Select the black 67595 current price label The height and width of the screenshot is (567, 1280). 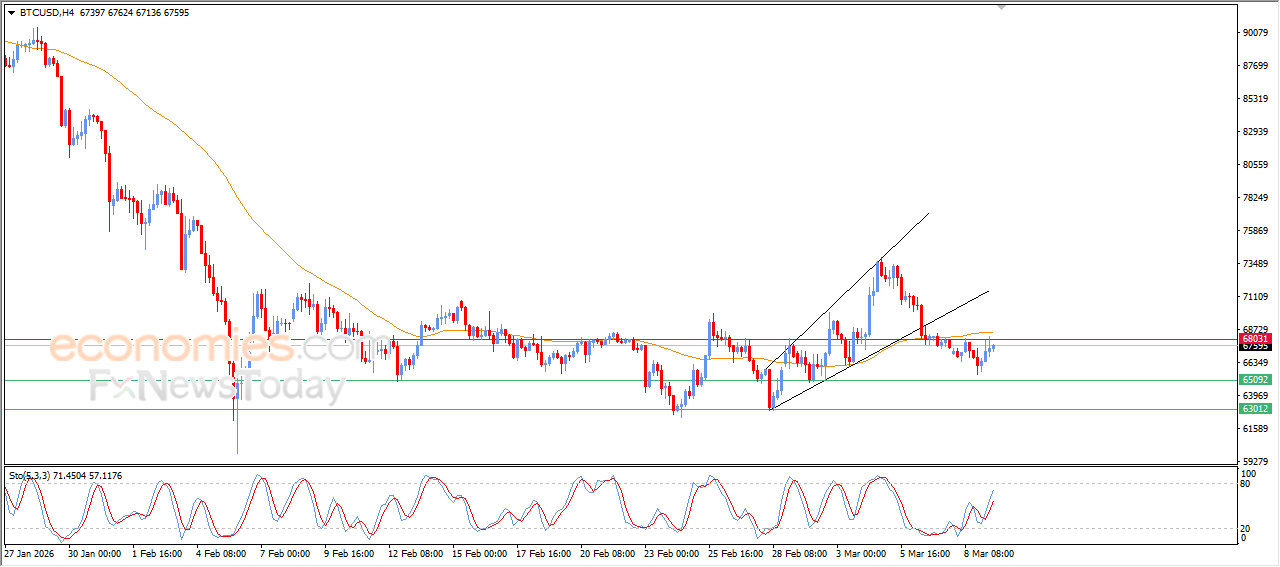(1255, 347)
